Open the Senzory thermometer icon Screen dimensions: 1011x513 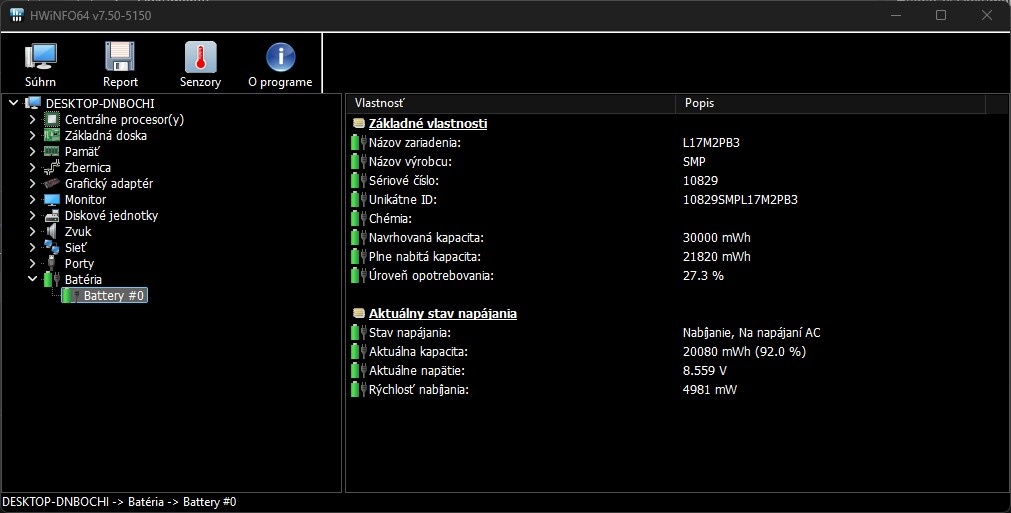[x=200, y=57]
